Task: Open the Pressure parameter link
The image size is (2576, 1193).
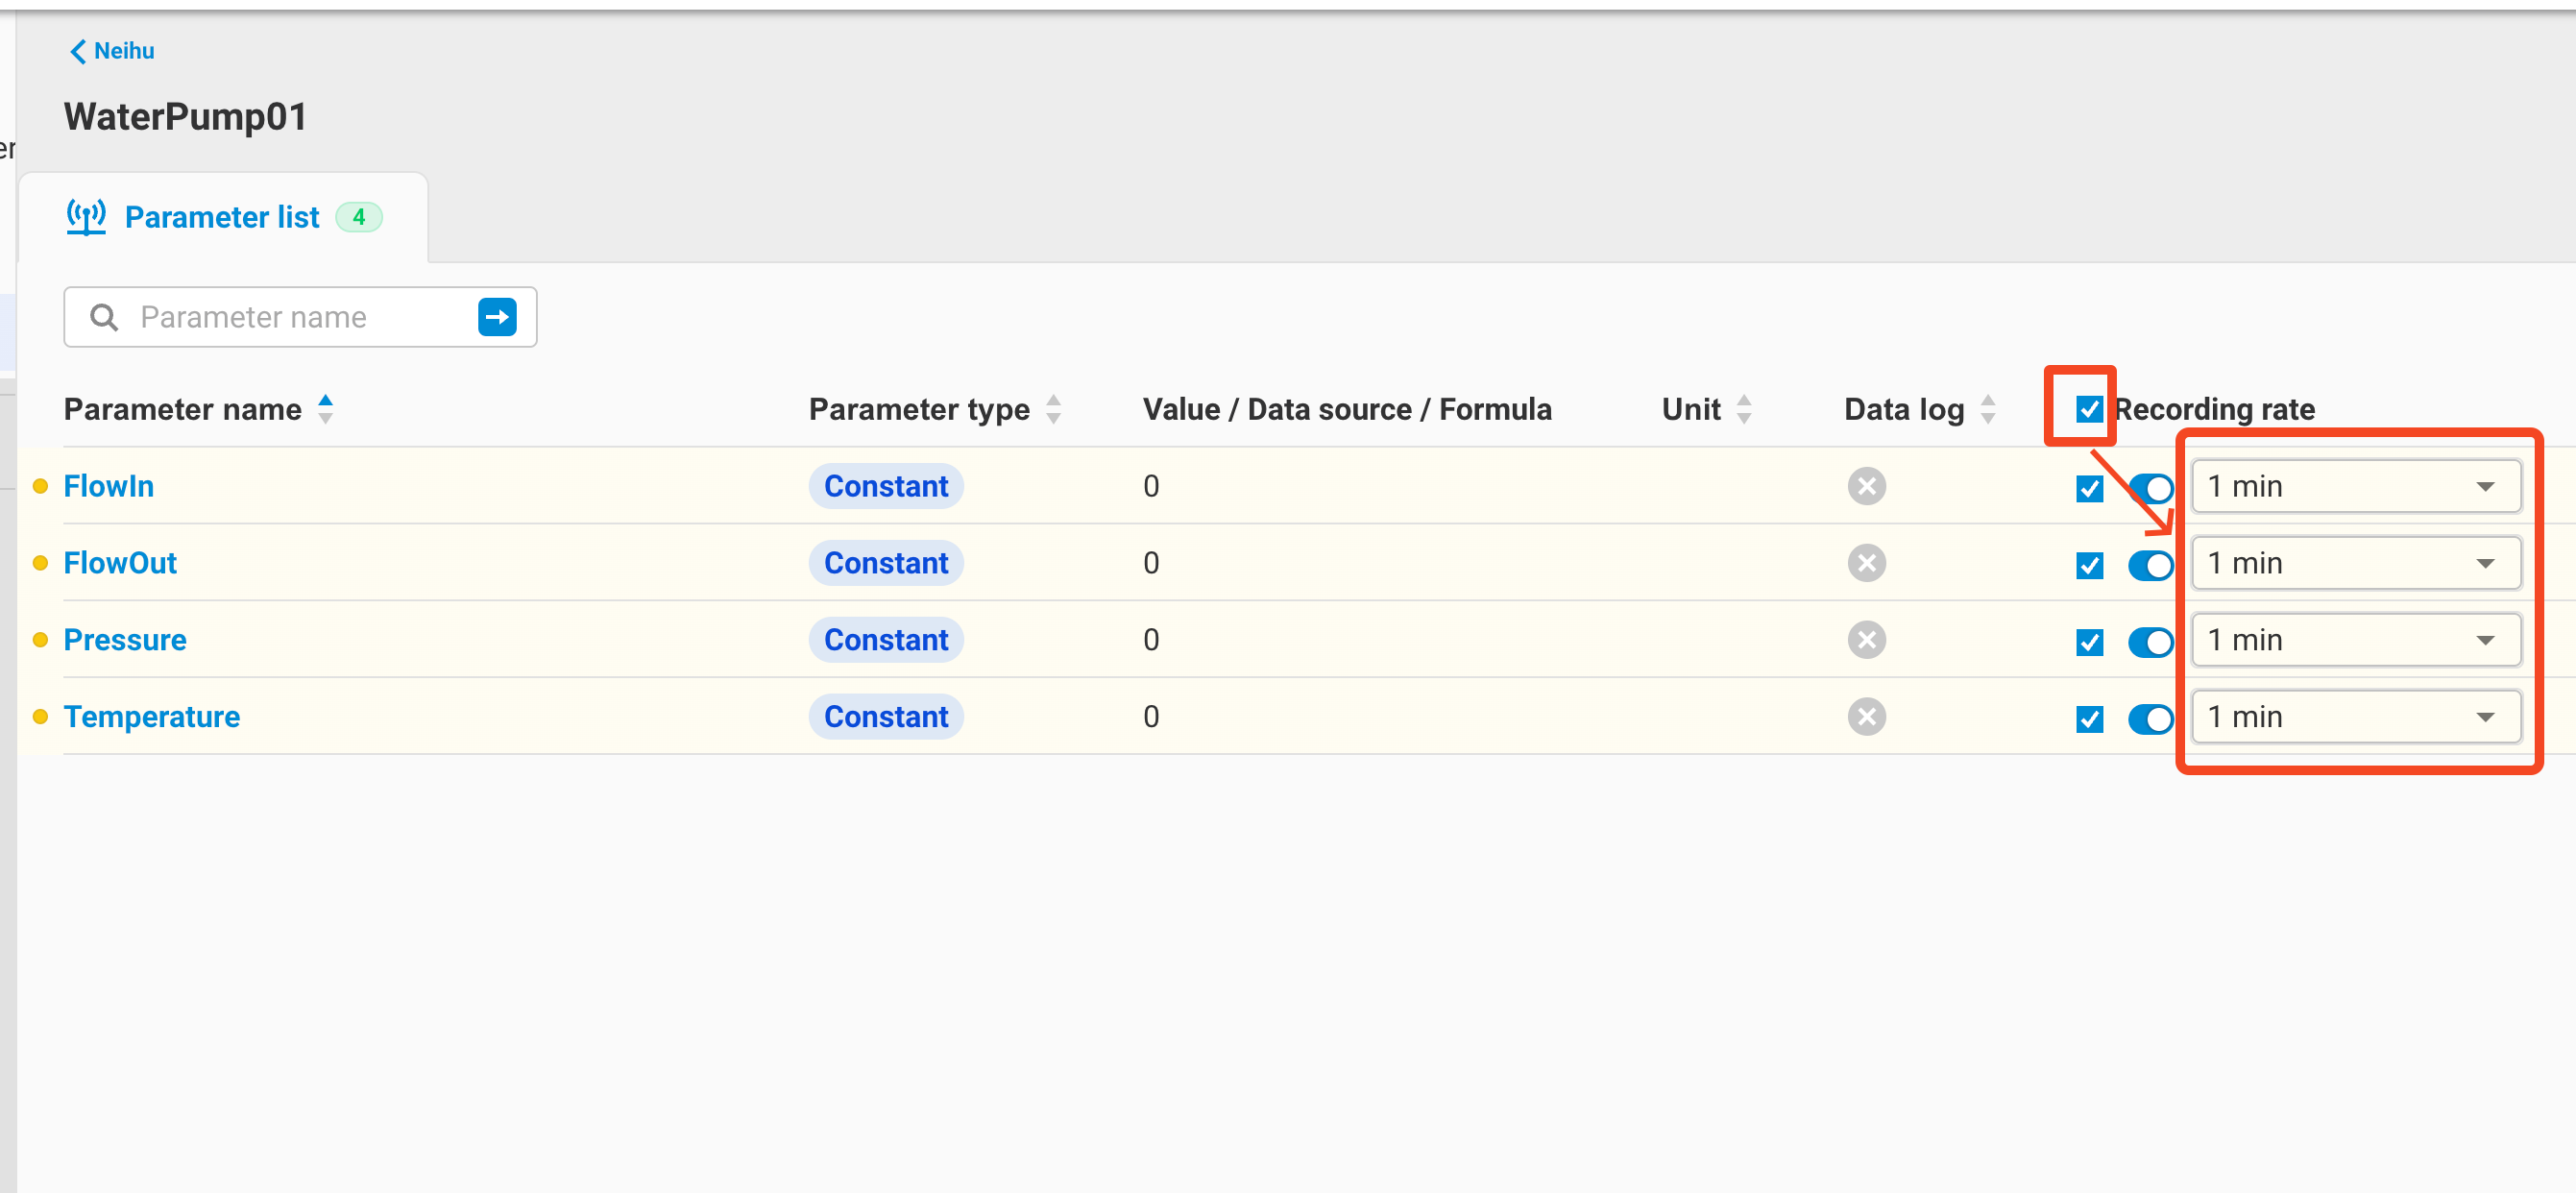Action: tap(125, 640)
